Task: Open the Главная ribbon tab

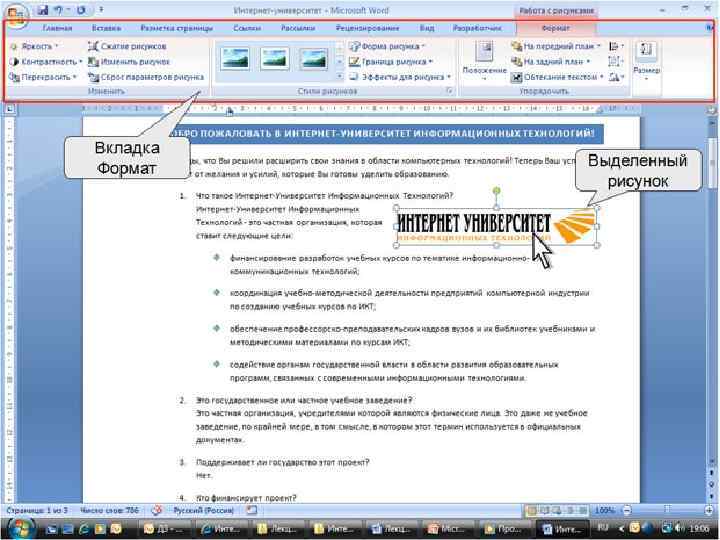Action: point(57,28)
